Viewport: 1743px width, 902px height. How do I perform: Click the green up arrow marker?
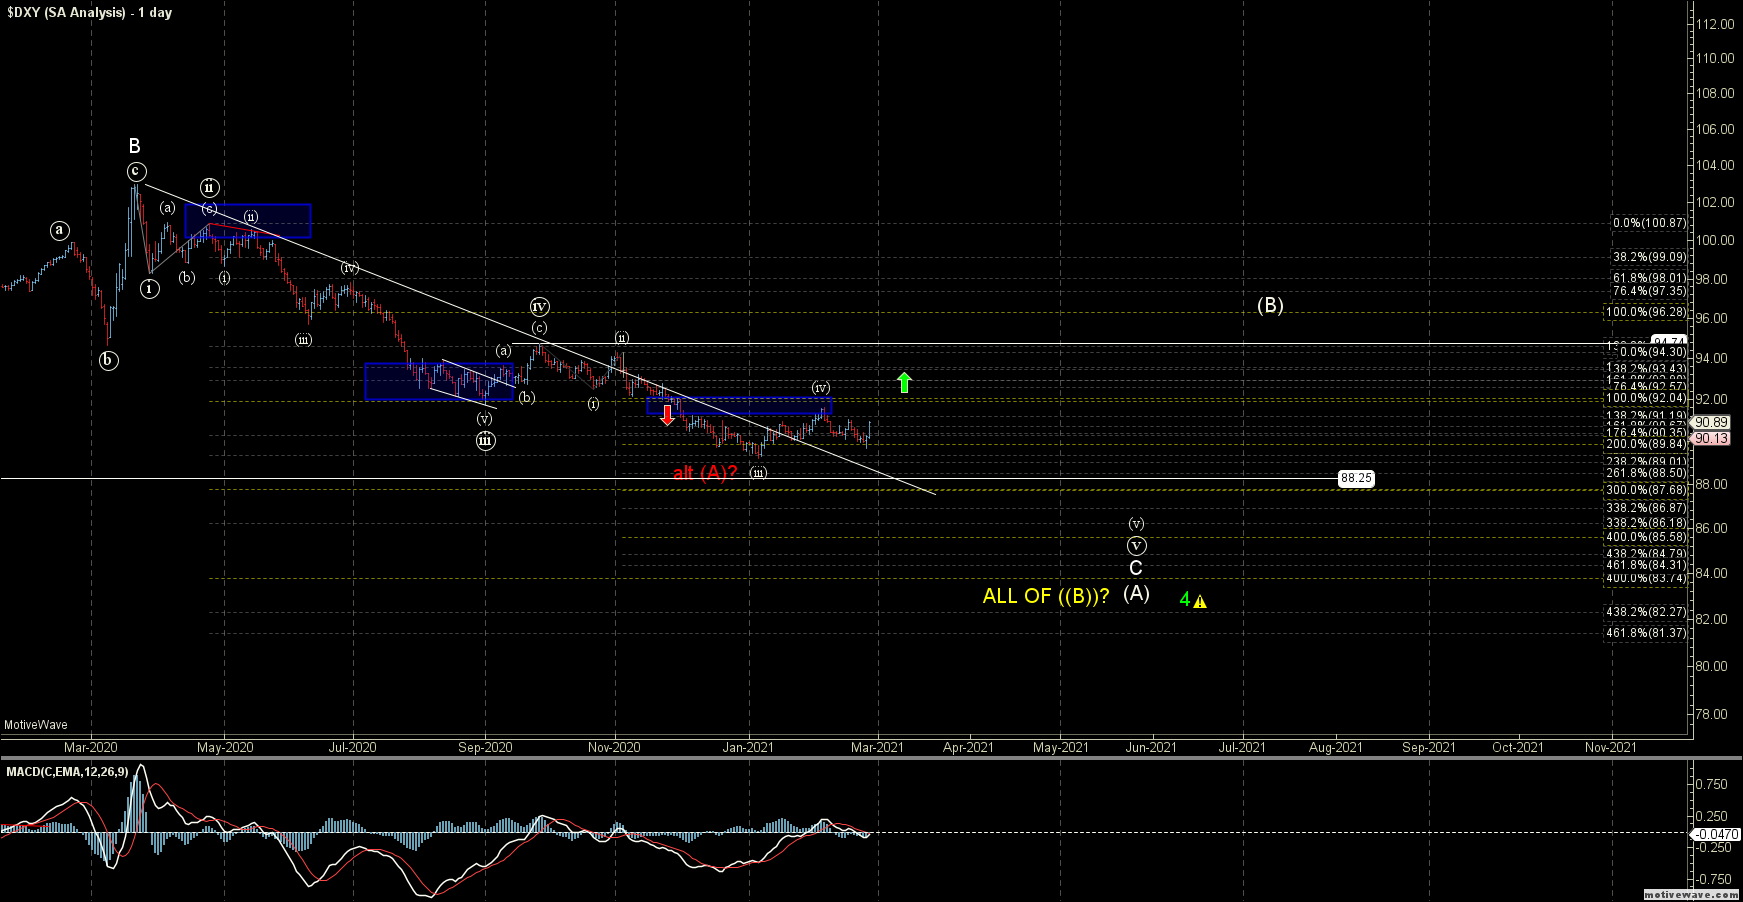click(904, 382)
